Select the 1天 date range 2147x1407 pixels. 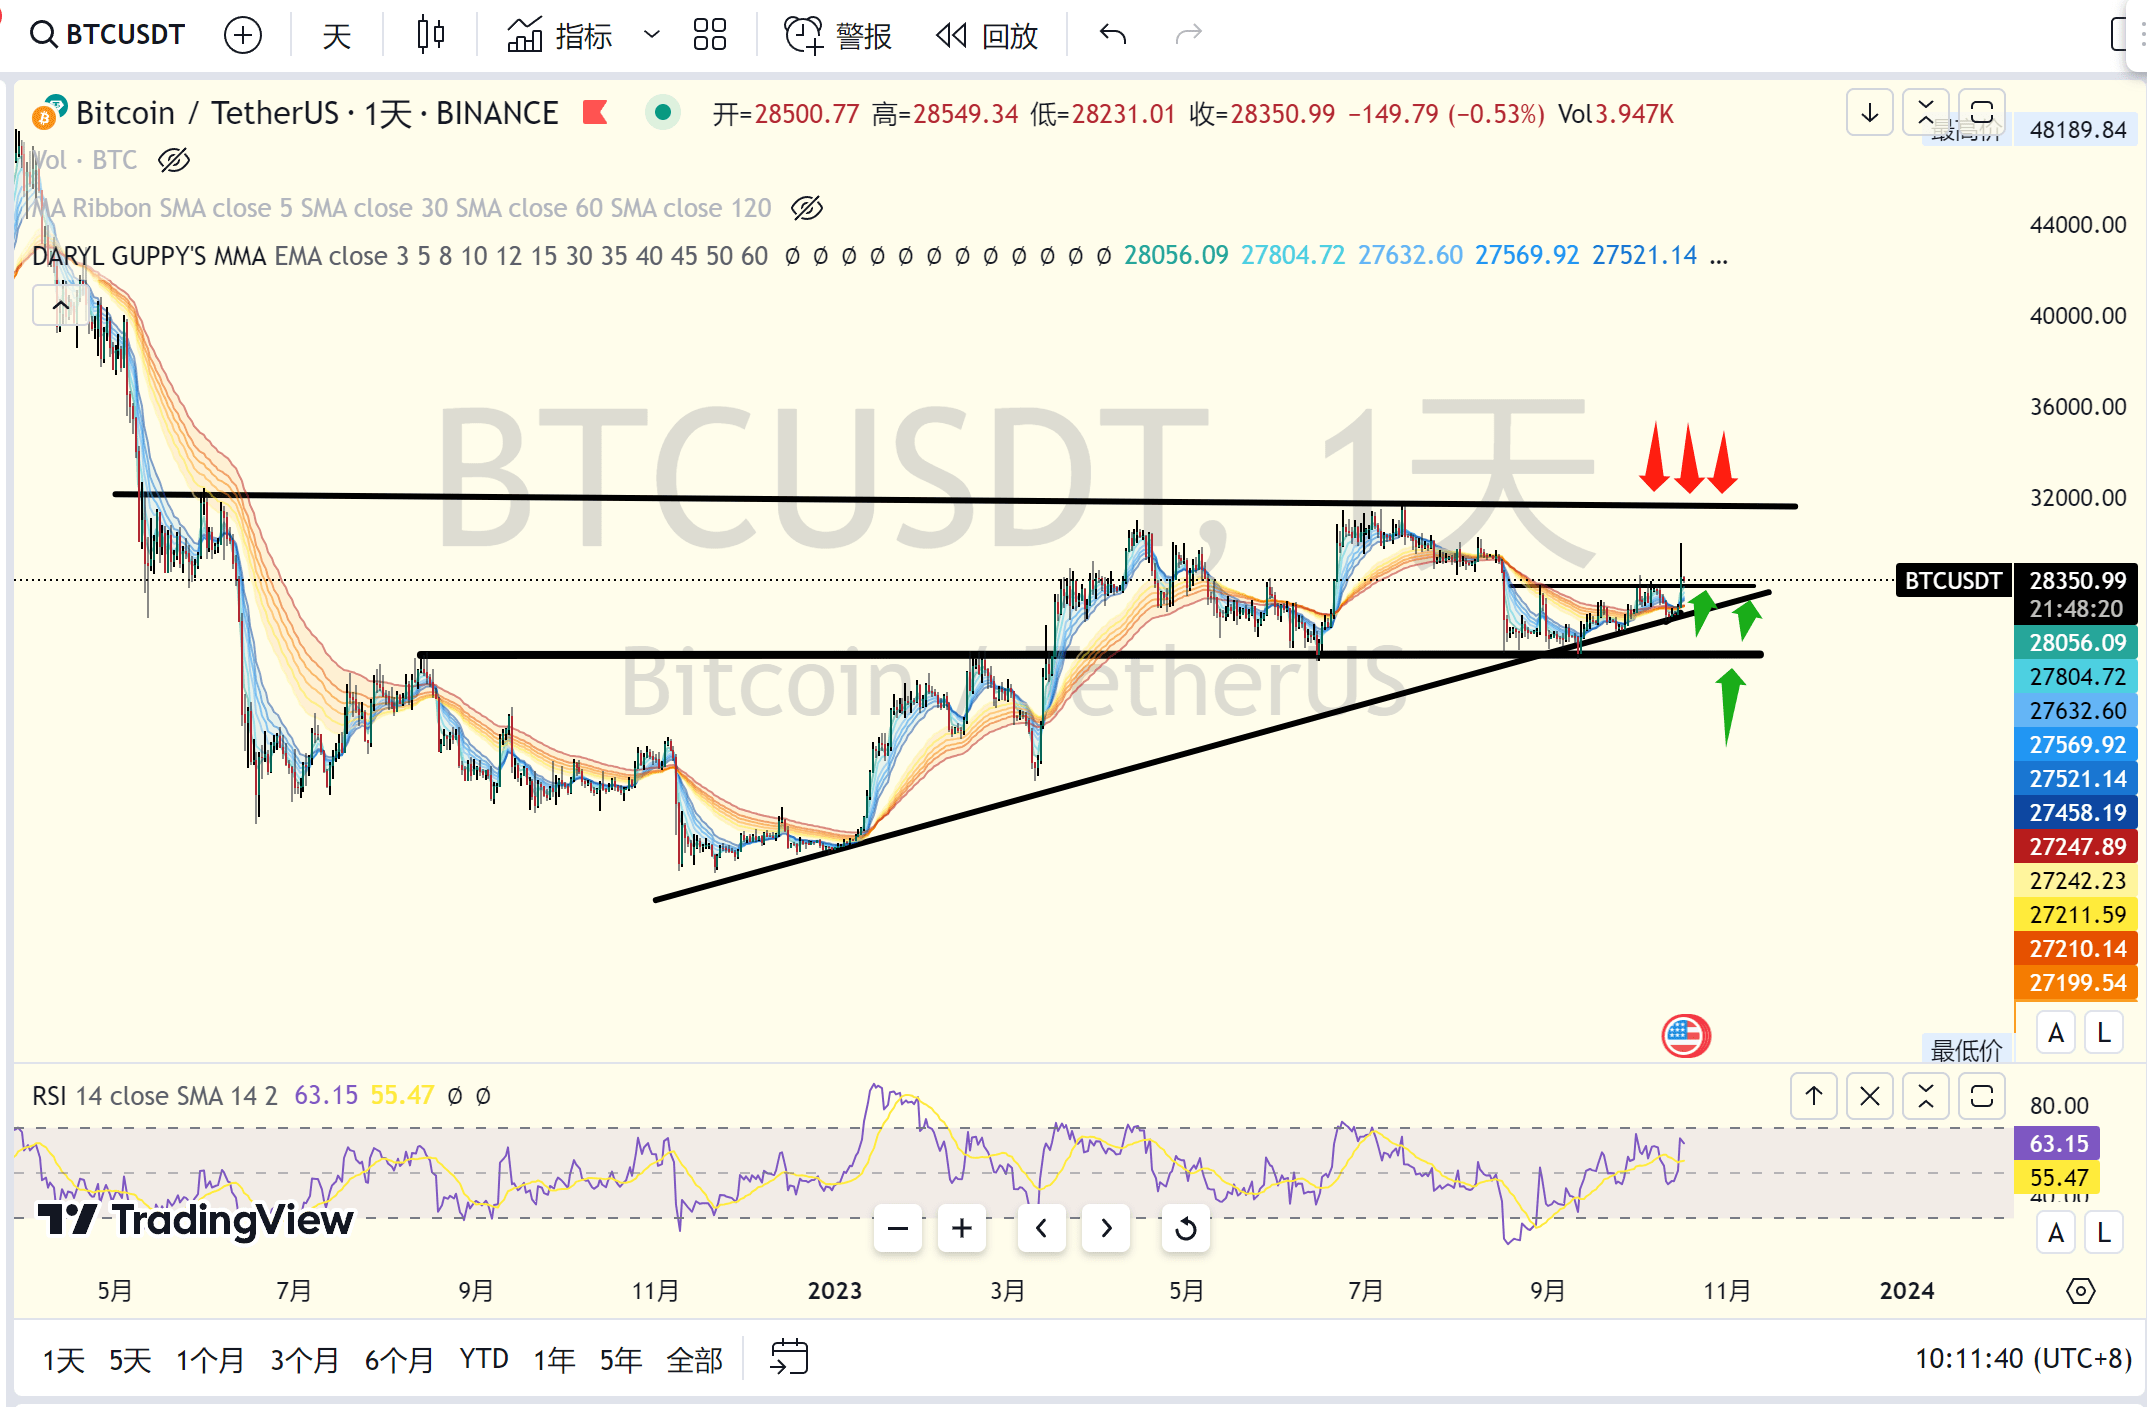tap(64, 1360)
